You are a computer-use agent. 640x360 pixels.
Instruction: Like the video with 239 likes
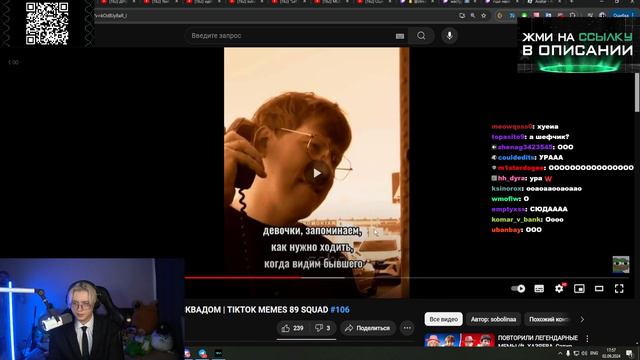coord(292,328)
